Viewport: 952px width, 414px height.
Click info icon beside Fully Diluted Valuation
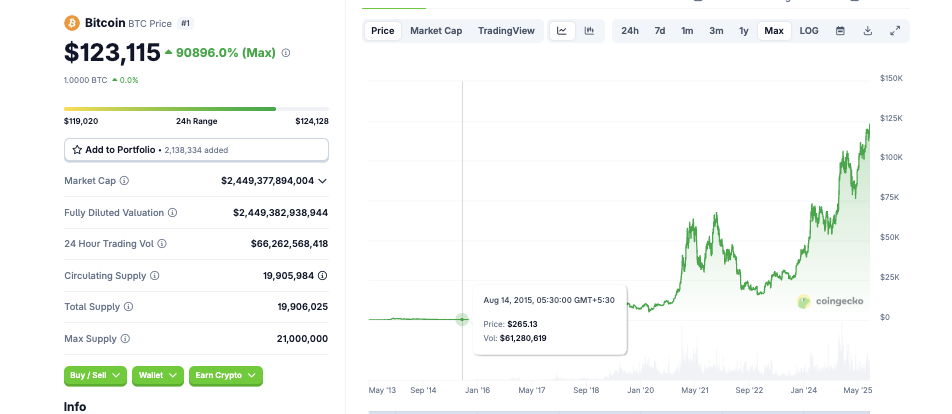173,213
